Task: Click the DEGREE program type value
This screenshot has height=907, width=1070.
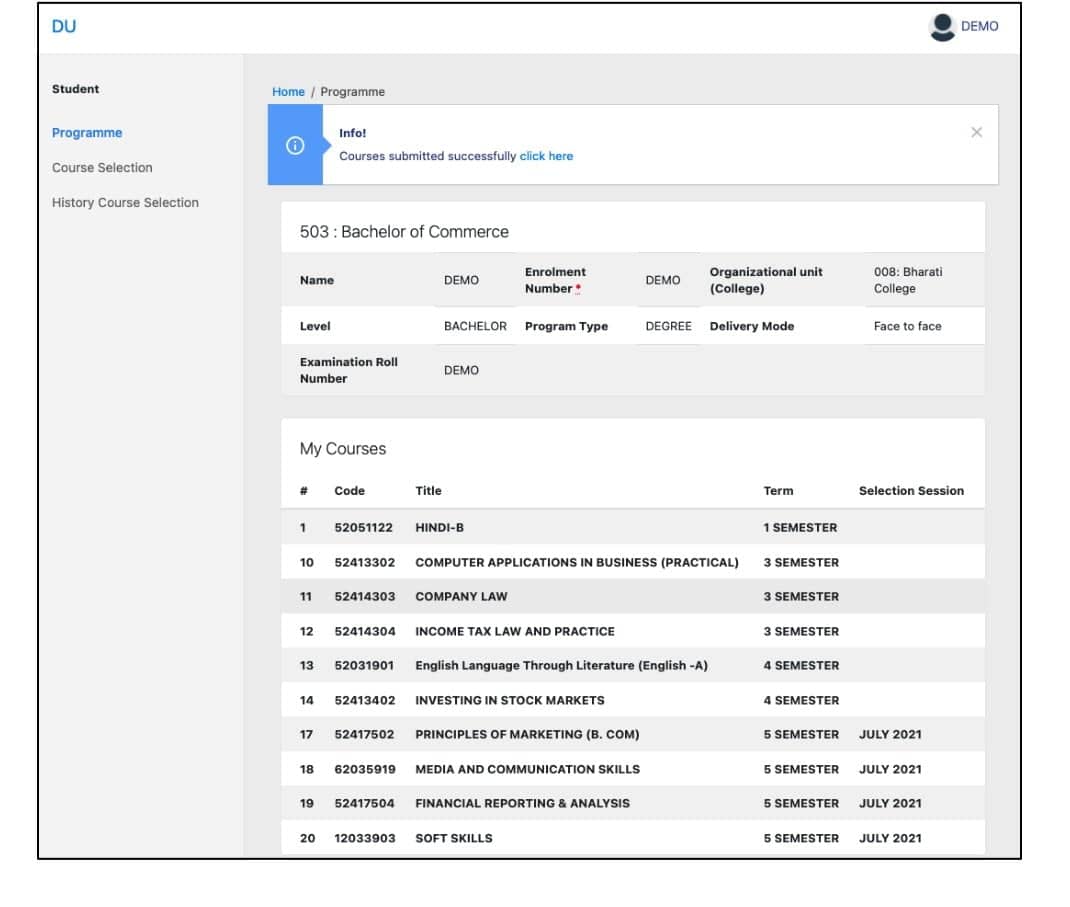Action: pyautogui.click(x=669, y=327)
